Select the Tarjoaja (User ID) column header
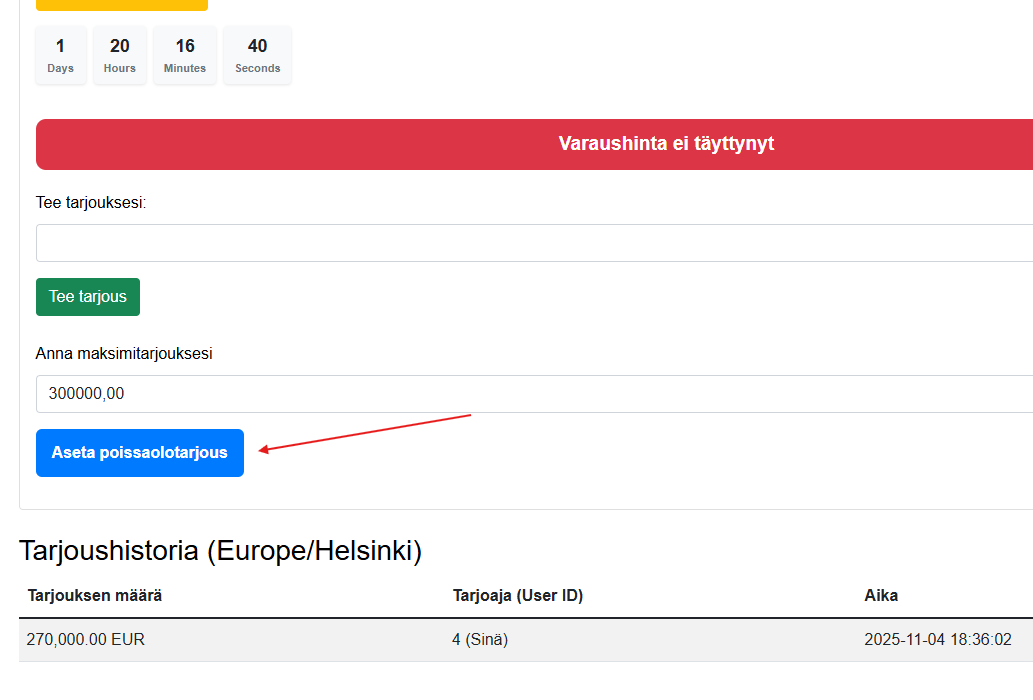This screenshot has width=1033, height=700. 518,596
